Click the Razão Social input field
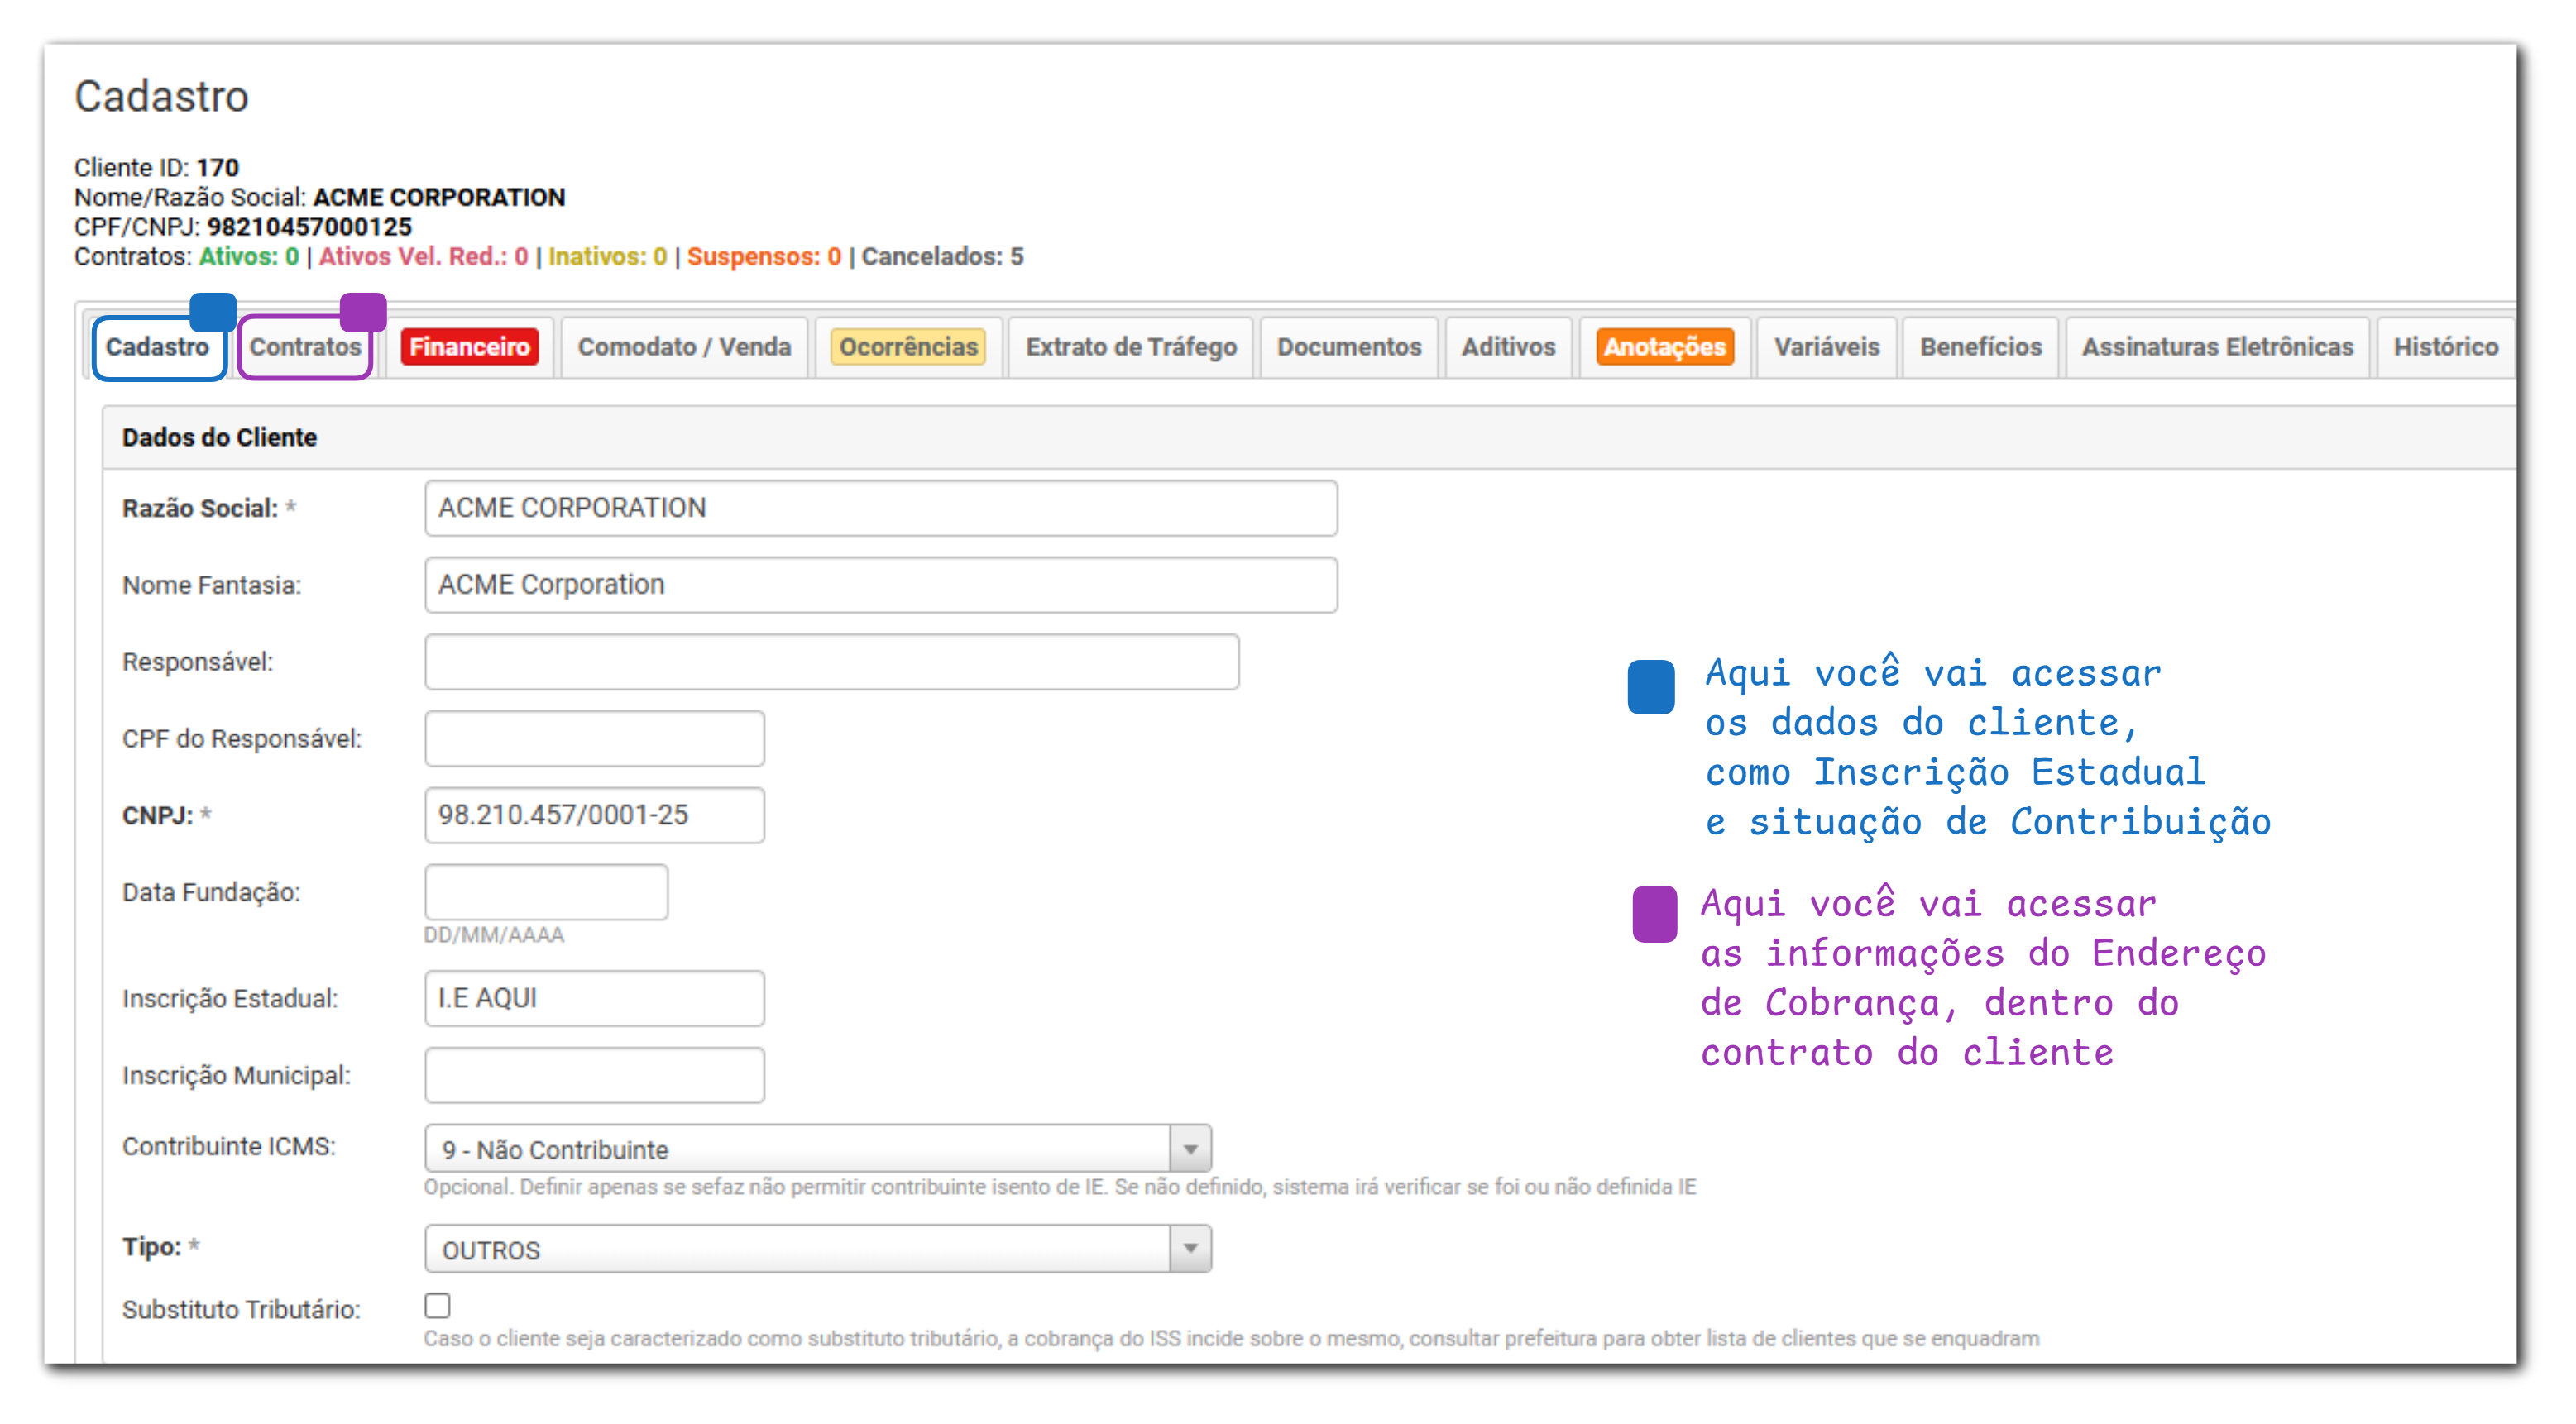This screenshot has height=1424, width=2576. coord(880,508)
